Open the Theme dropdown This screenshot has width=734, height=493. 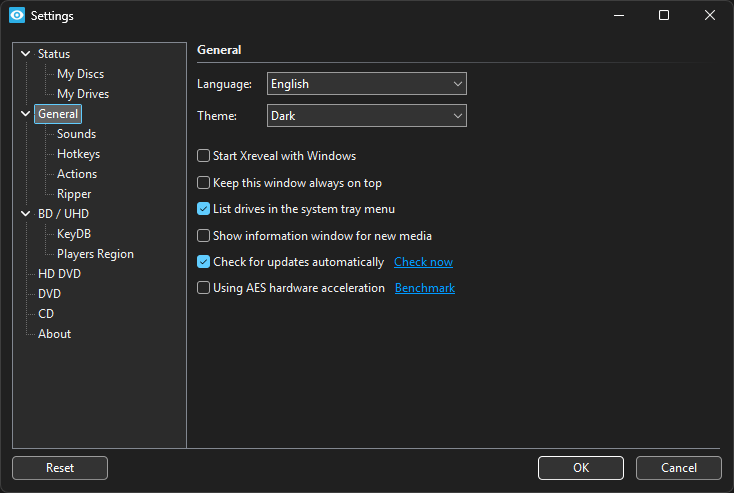click(x=366, y=116)
